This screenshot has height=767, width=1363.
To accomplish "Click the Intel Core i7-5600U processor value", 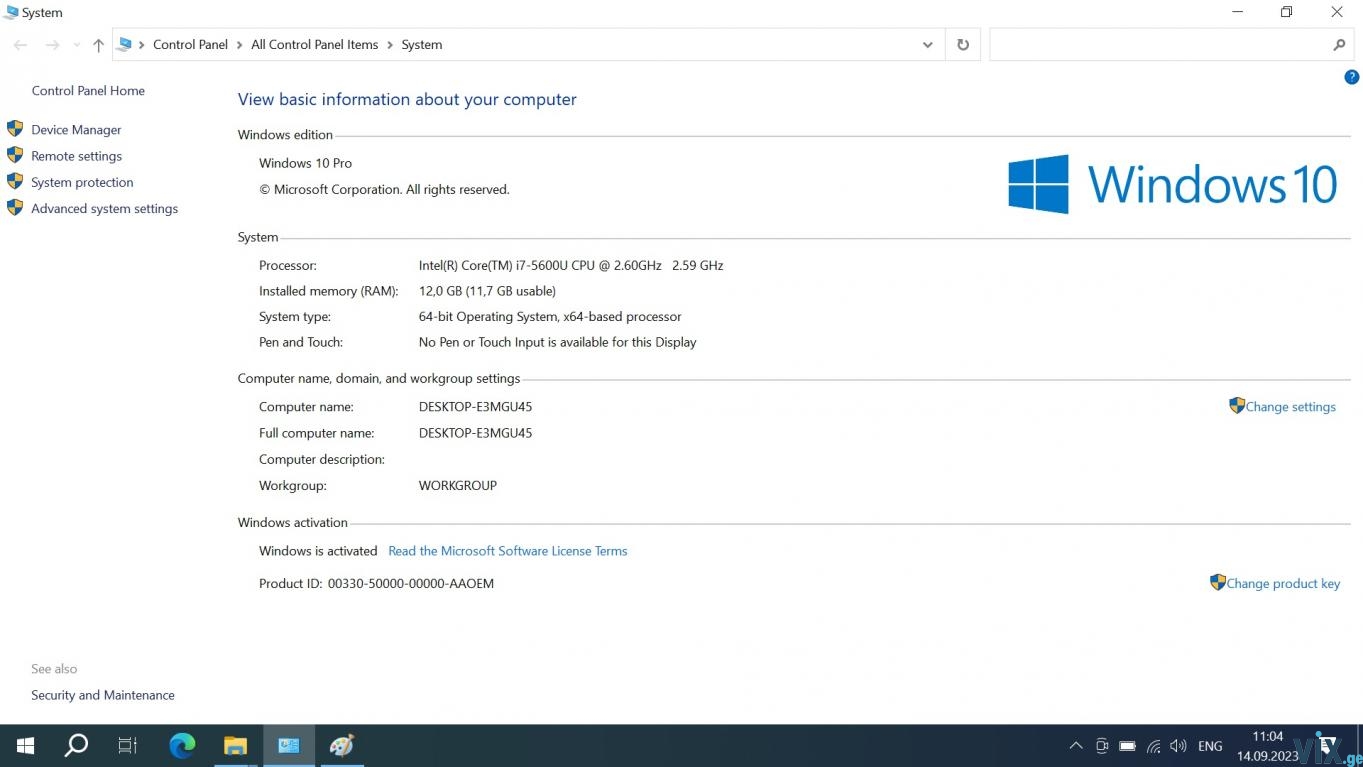I will click(571, 266).
